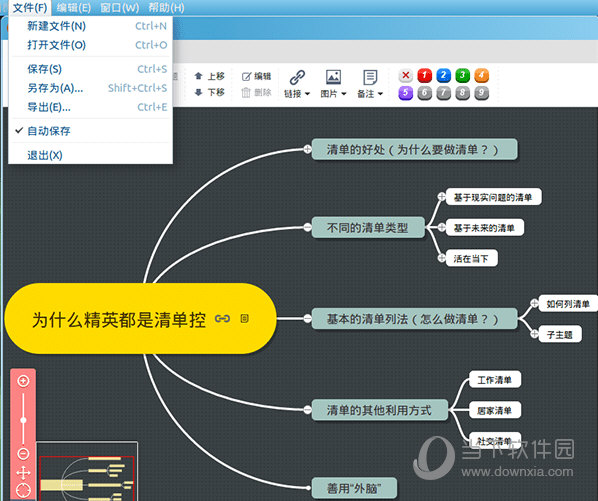Click the move/pan arrows icon

(23, 473)
